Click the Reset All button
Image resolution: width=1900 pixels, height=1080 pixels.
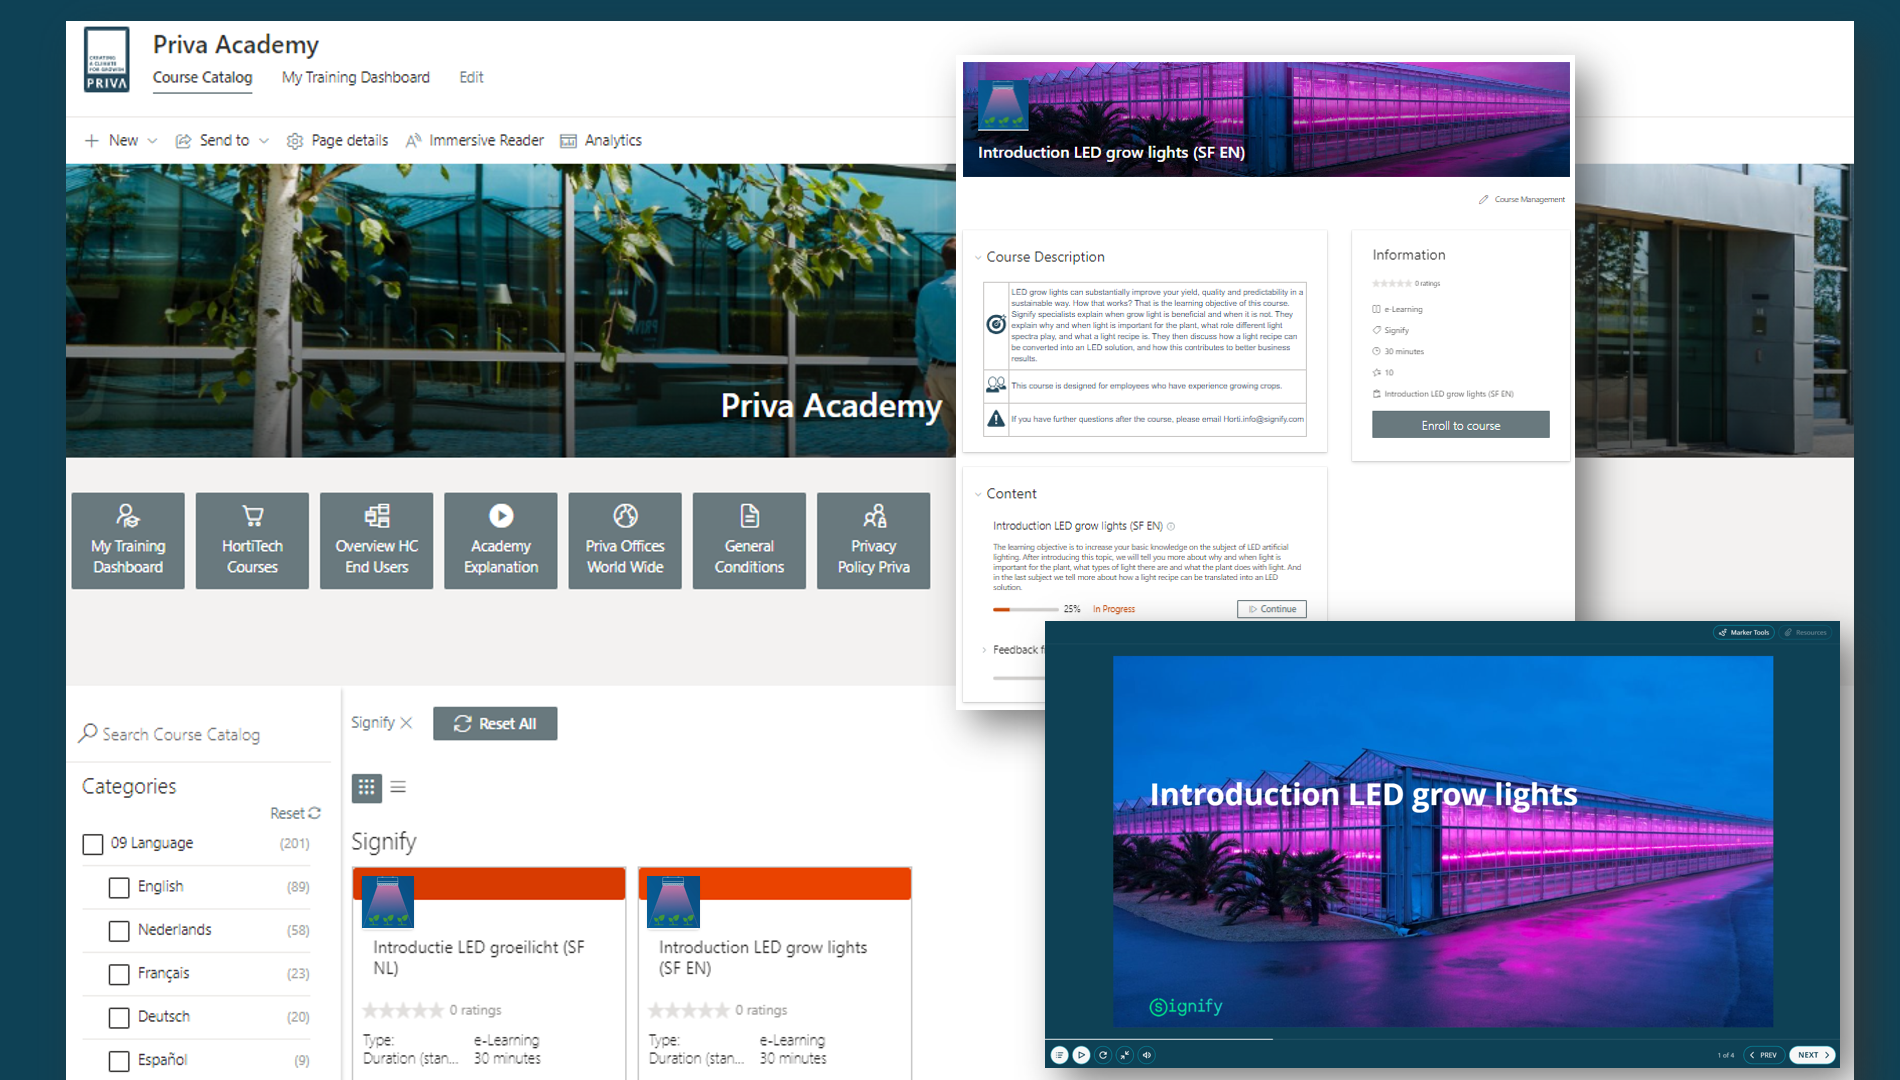(x=495, y=723)
